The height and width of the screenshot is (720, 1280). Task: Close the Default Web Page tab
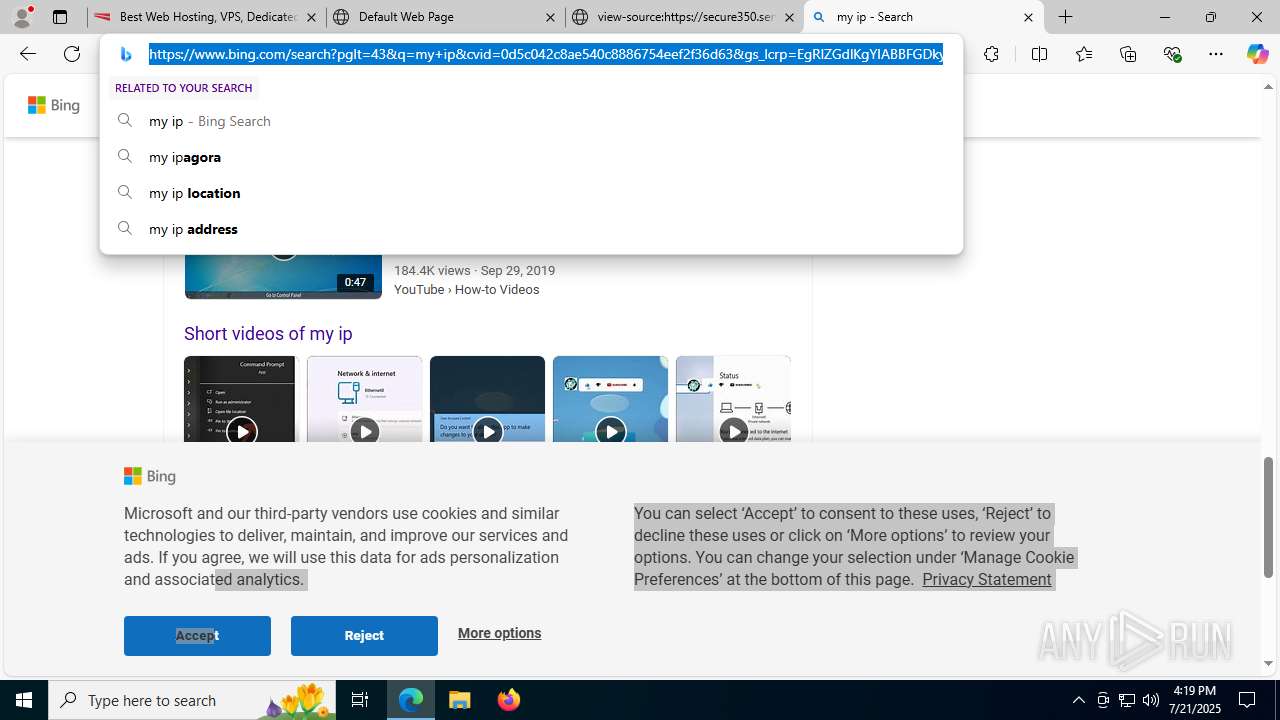click(550, 17)
